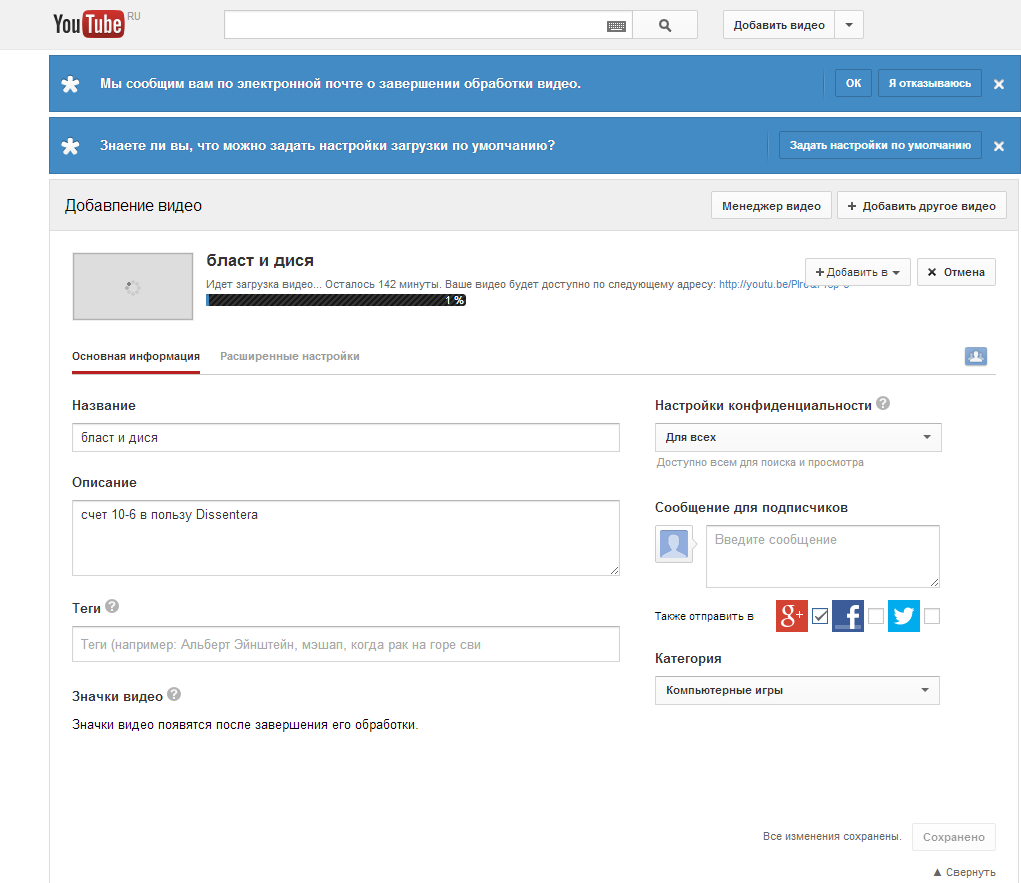Click the "бласт и дися" video heading
Viewport: 1021px width, 883px height.
(260, 260)
